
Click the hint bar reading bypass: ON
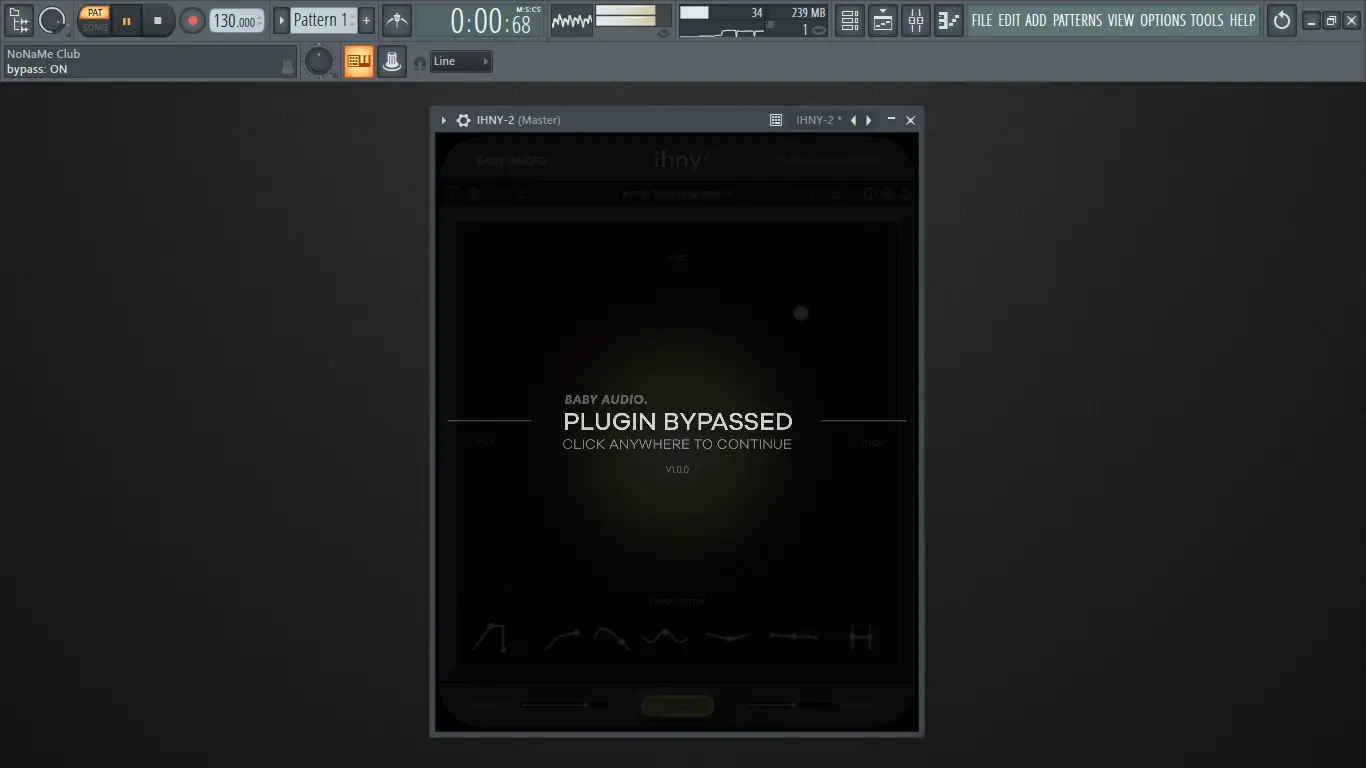click(150, 62)
